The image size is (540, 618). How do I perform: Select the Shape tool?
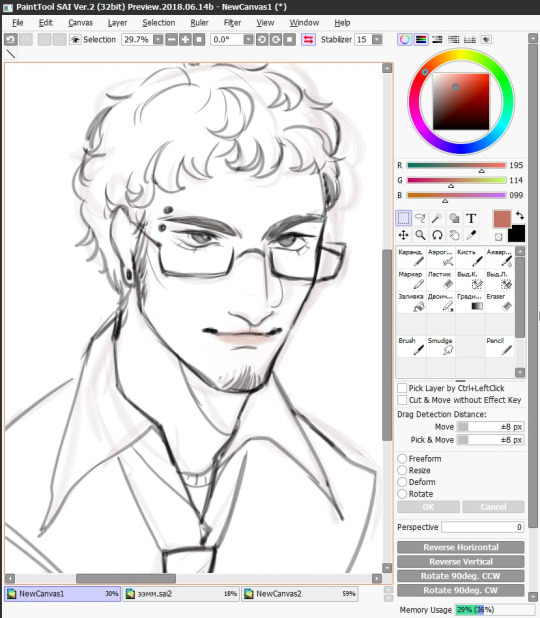(454, 218)
